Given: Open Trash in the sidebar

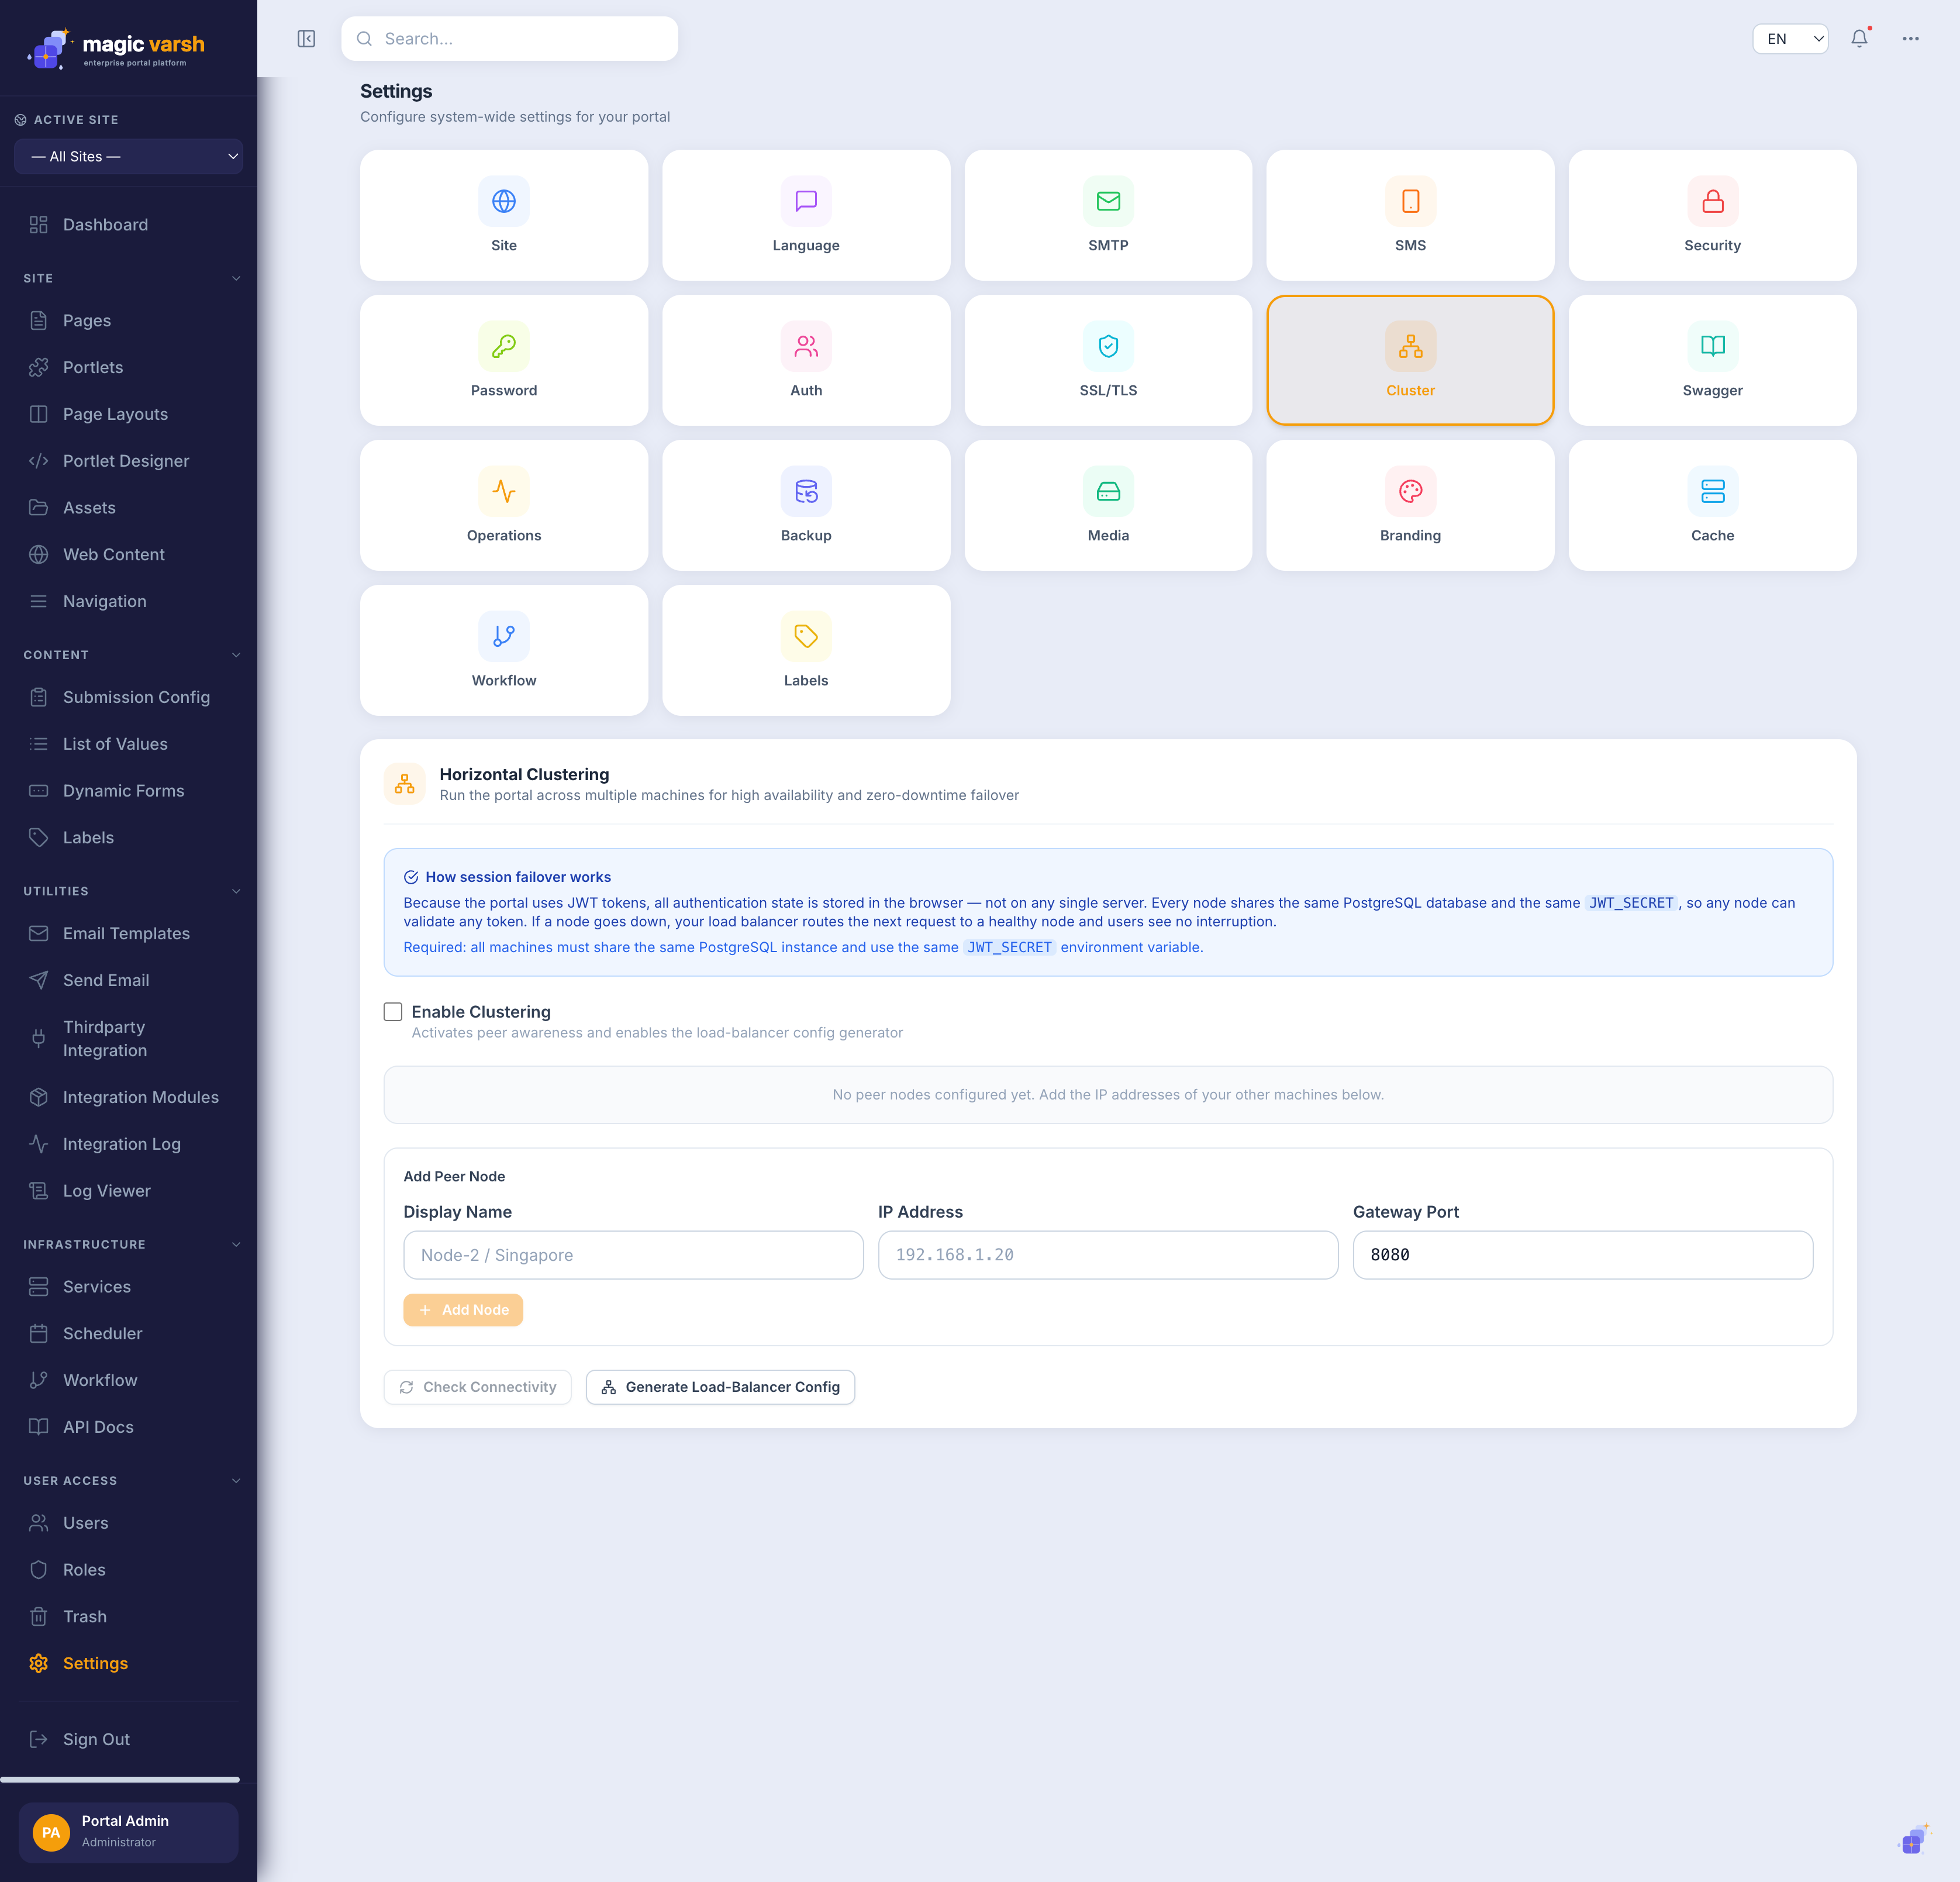Looking at the screenshot, I should coord(128,1617).
